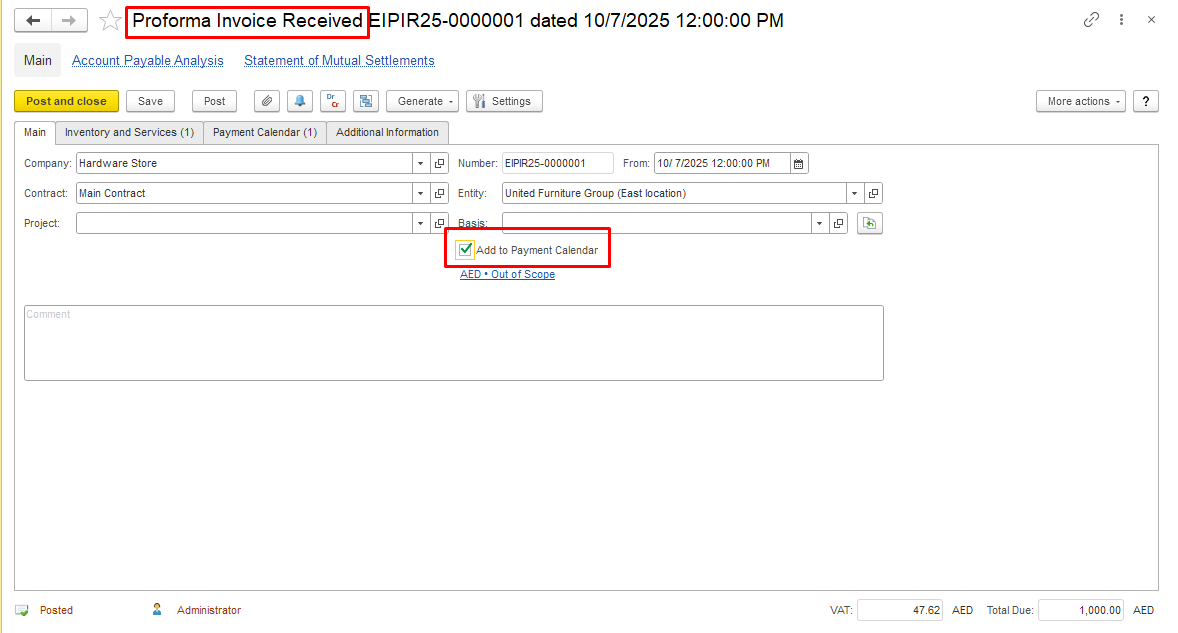Open the calendar picker for From date

pos(798,163)
